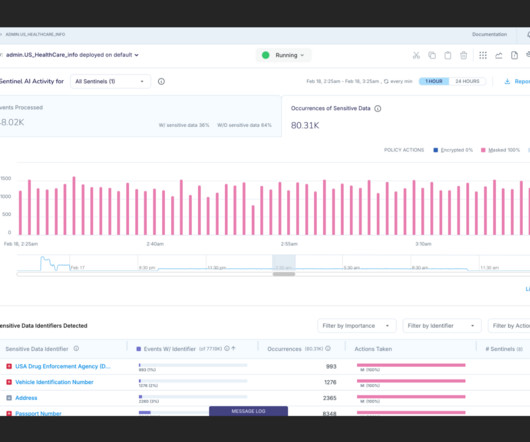Viewport: 530px width, 442px height.
Task: Click purple swatch in Events W/ Identifier header
Action: click(139, 349)
